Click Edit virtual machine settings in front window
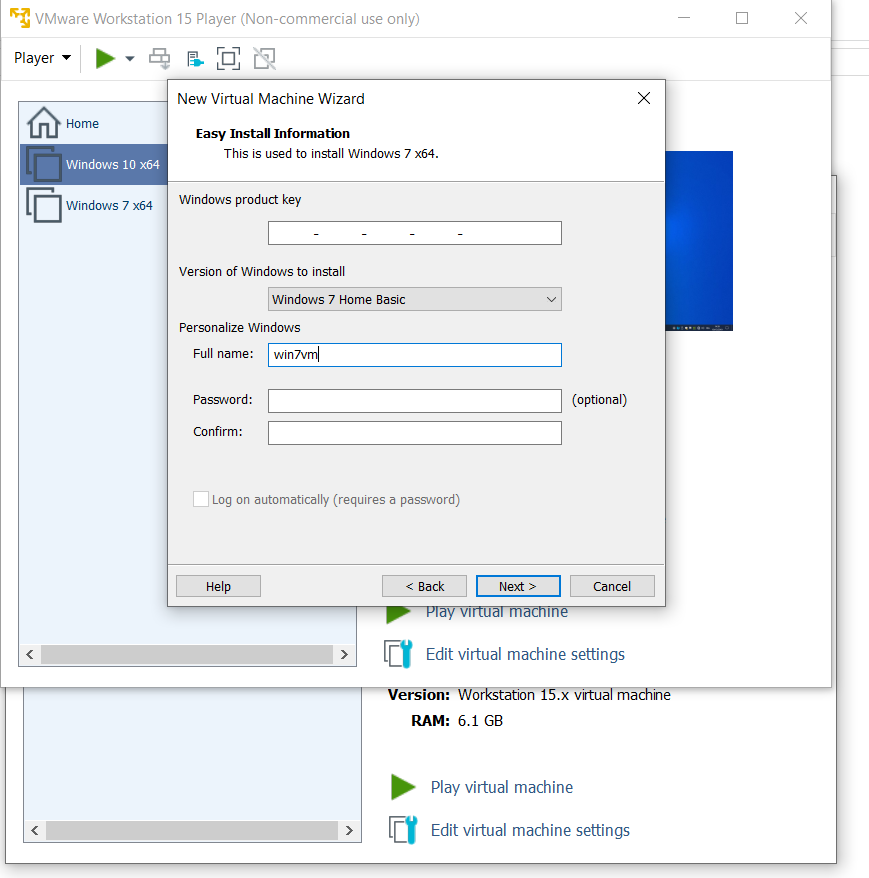Viewport: 869px width, 878px height. pos(525,654)
